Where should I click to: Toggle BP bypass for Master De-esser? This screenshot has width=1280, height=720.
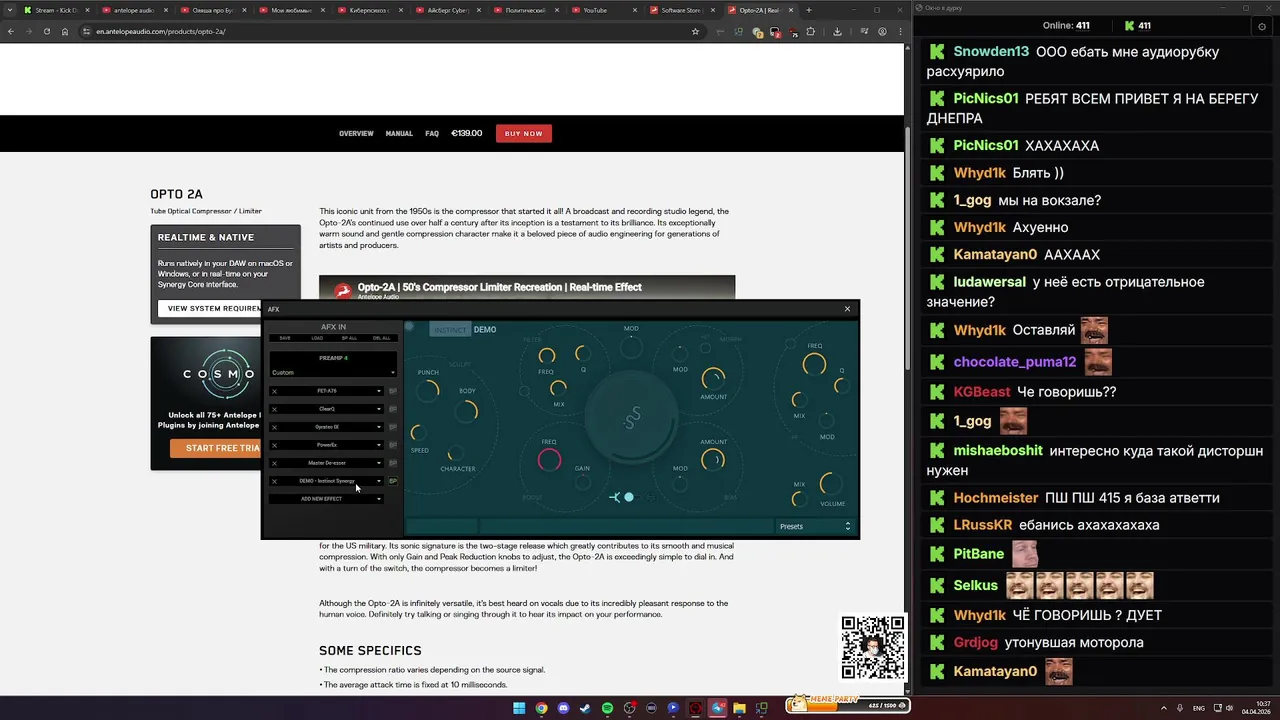(x=393, y=463)
